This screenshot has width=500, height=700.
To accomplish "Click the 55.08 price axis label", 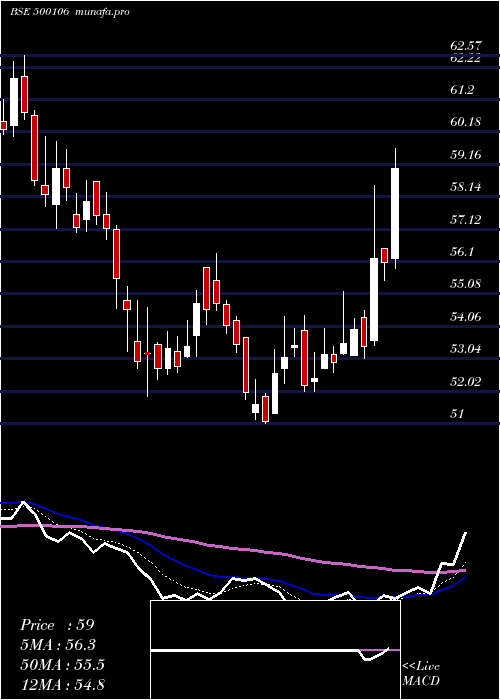I will (x=466, y=283).
